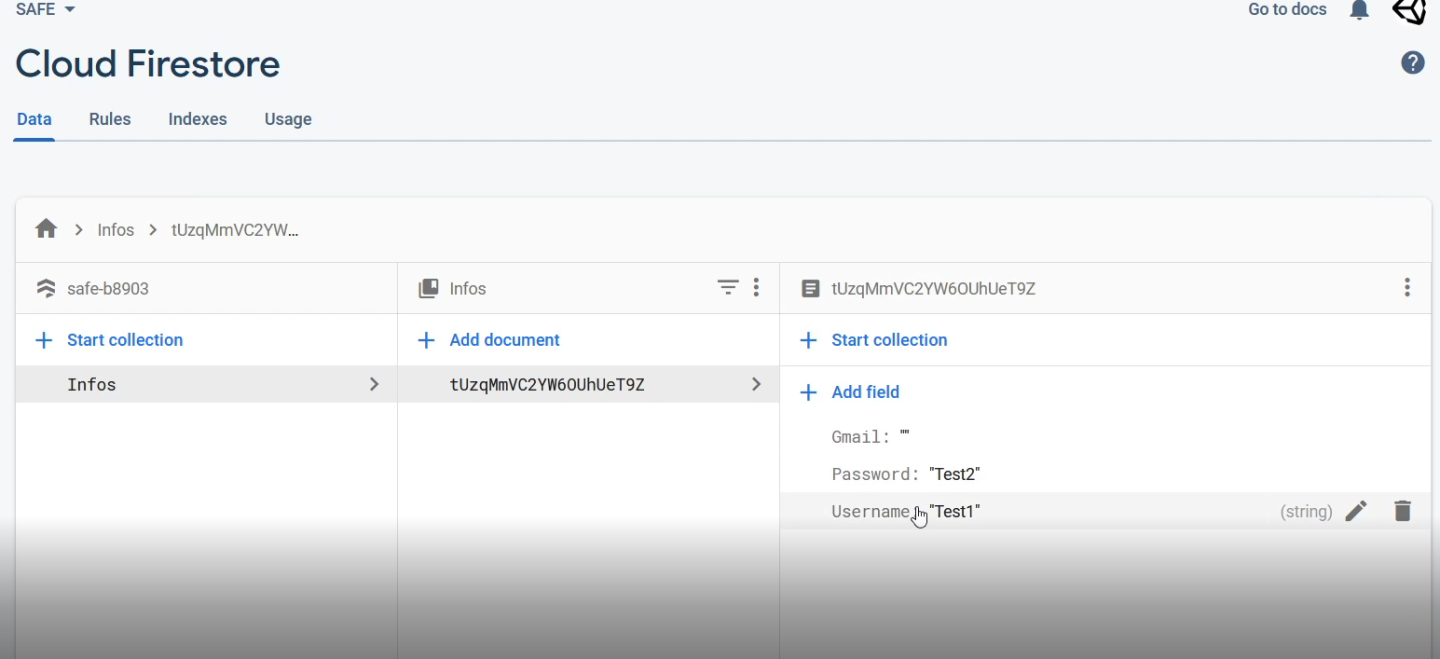Screen dimensions: 1440x659
Task: Start a collection inside the document
Action: pos(889,340)
